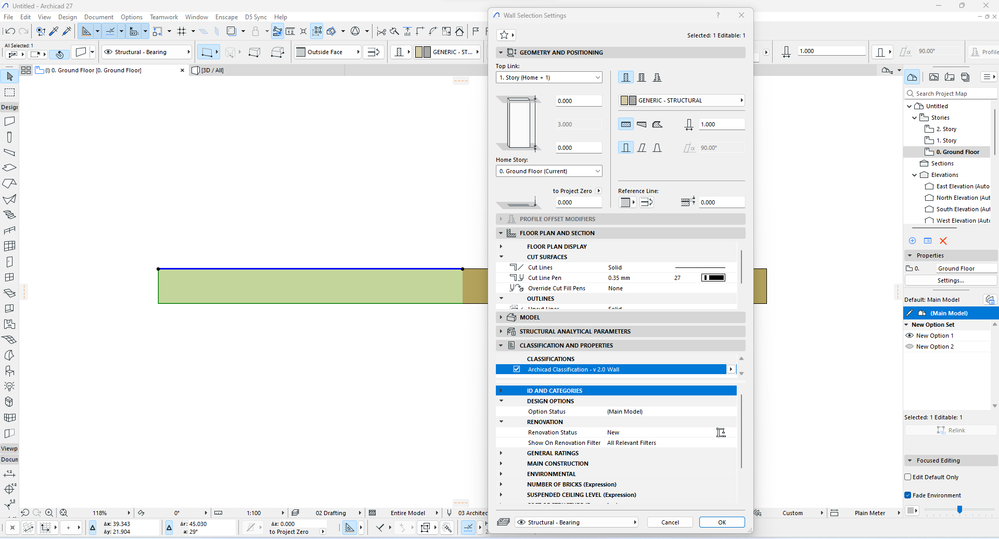Click Settings... button under Properties
Screen dimensions: 999x539
[x=950, y=280]
